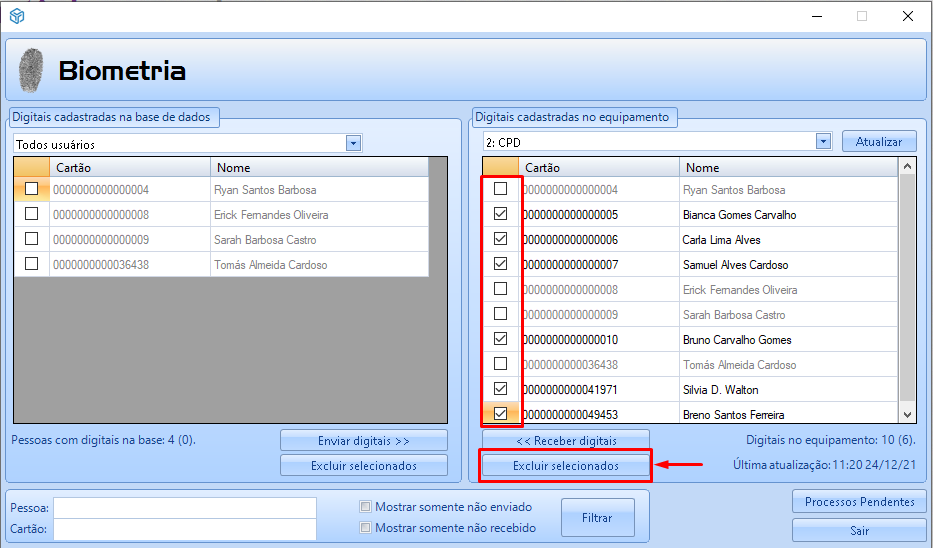Open Processos Pendentes

tap(859, 502)
